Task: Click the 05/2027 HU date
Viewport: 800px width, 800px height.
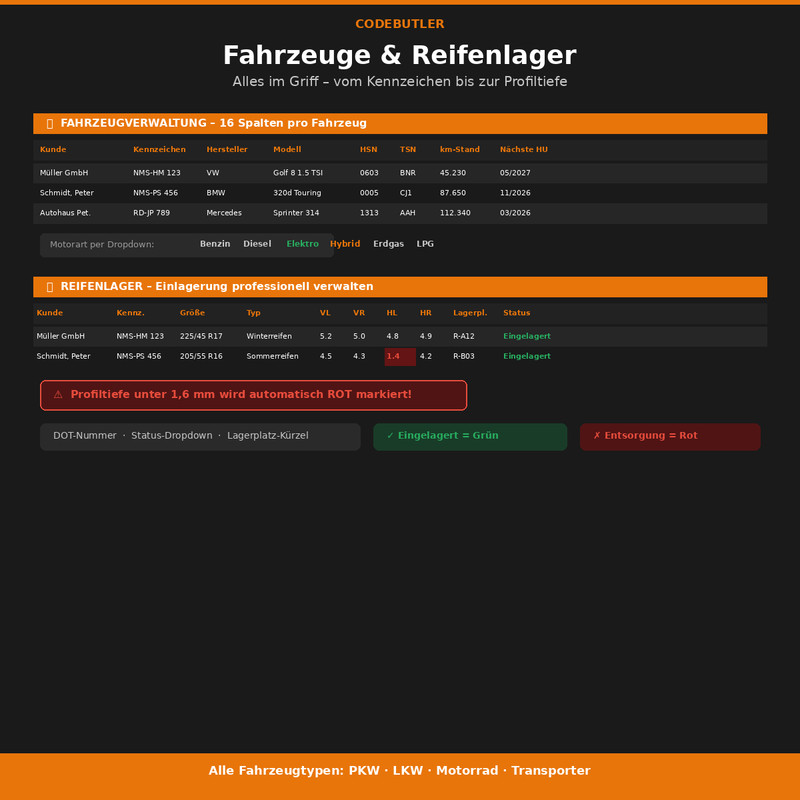Action: (x=515, y=173)
